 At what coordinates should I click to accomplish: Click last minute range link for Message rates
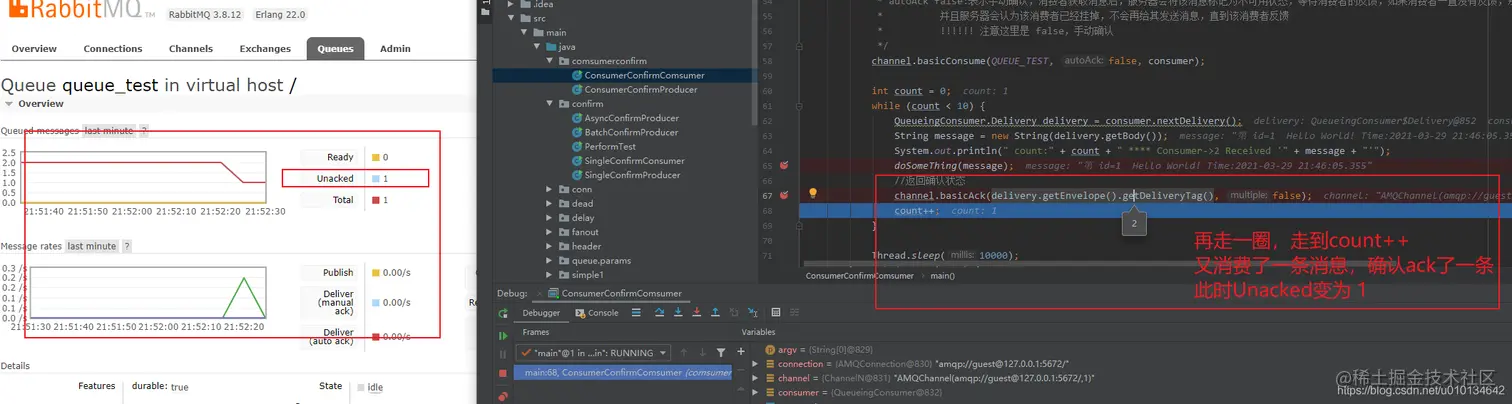pos(91,246)
